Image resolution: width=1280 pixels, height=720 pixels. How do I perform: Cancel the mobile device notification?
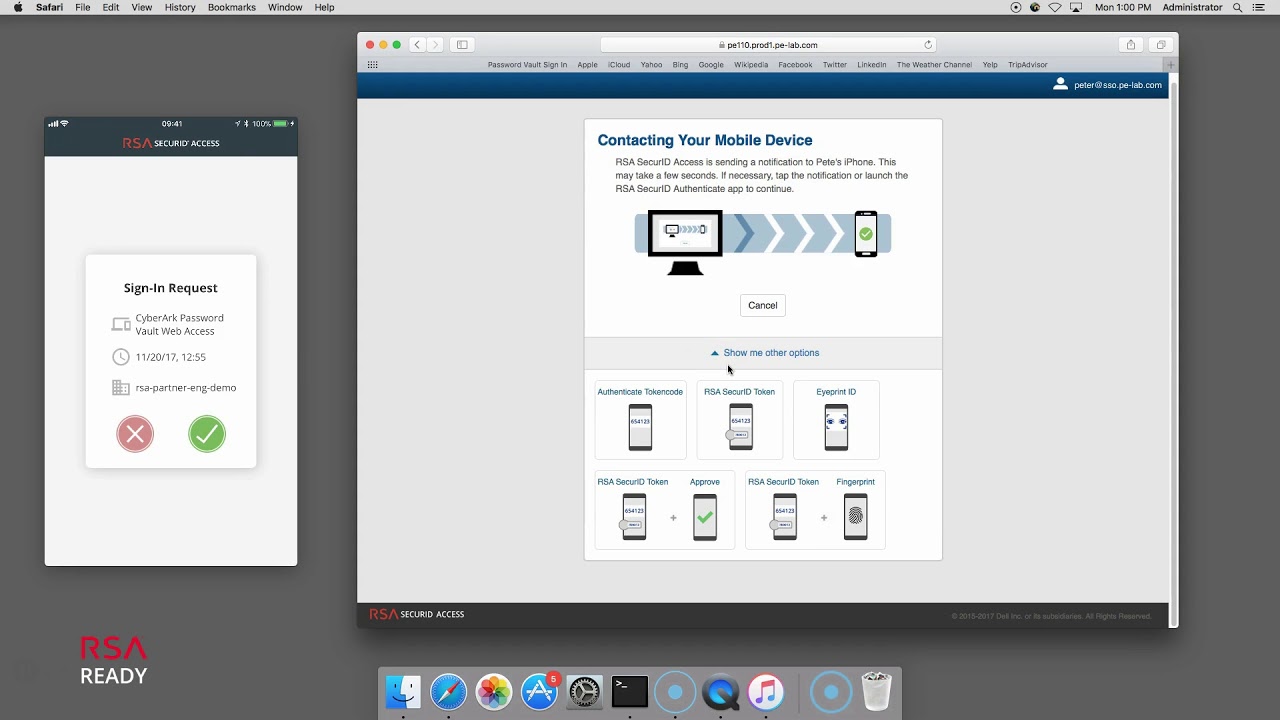tap(762, 305)
